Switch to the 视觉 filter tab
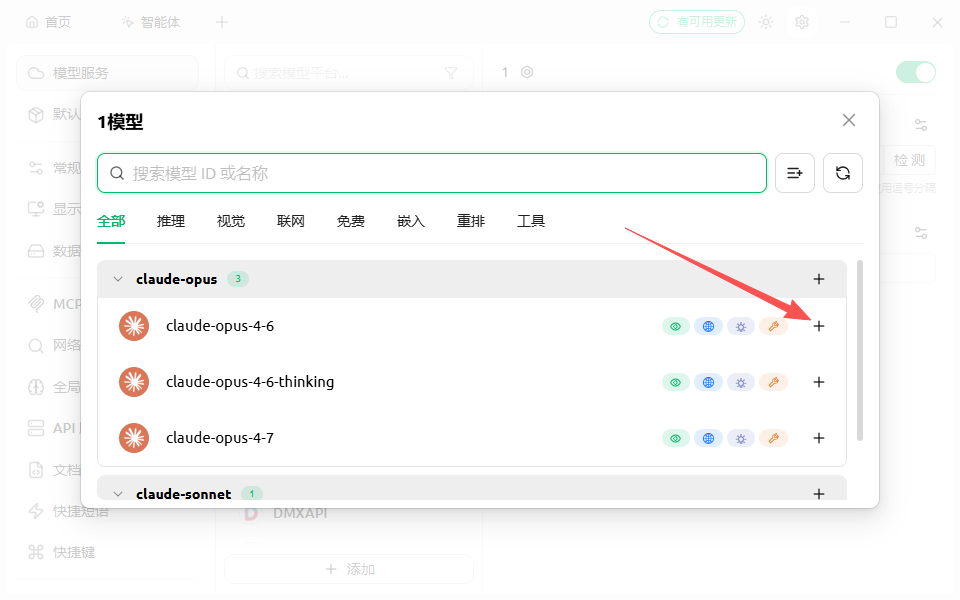This screenshot has height=600, width=960. click(231, 221)
